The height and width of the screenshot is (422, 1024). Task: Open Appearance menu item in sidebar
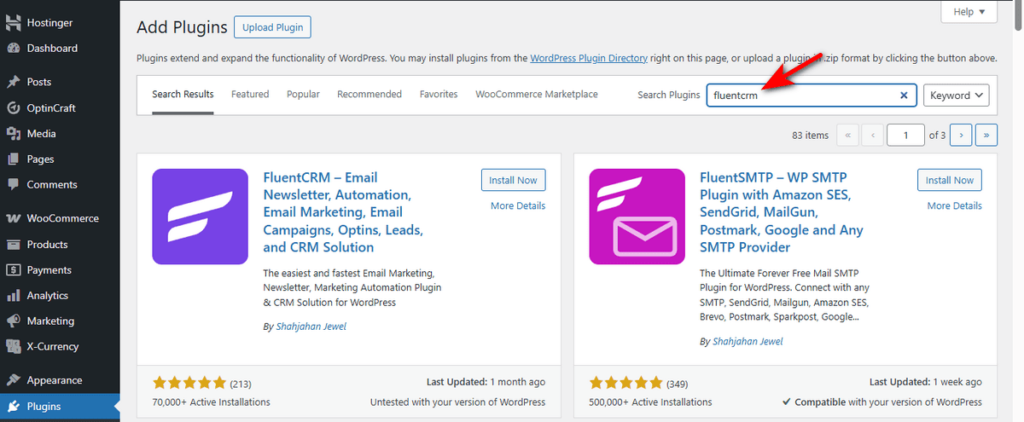60,380
